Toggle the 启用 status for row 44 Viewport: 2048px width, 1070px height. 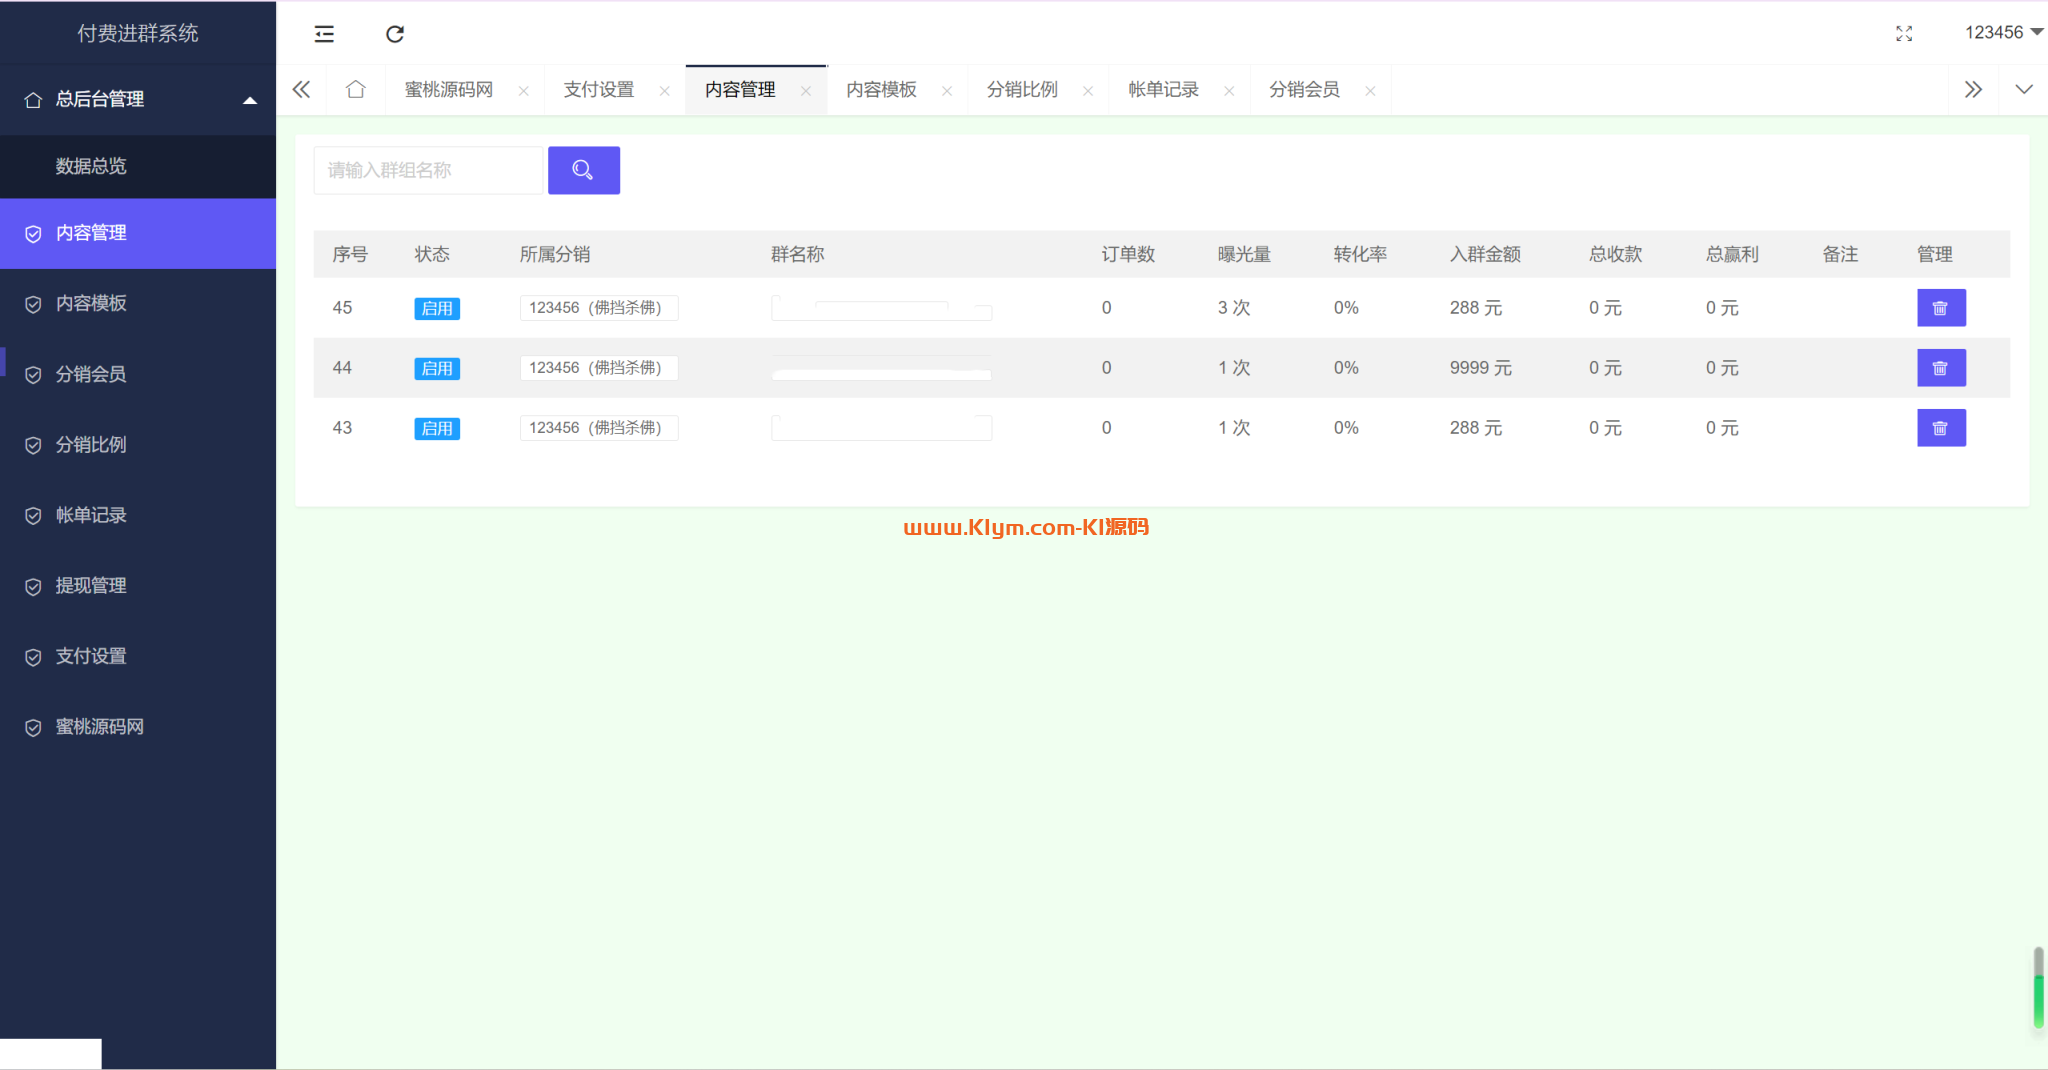(437, 368)
